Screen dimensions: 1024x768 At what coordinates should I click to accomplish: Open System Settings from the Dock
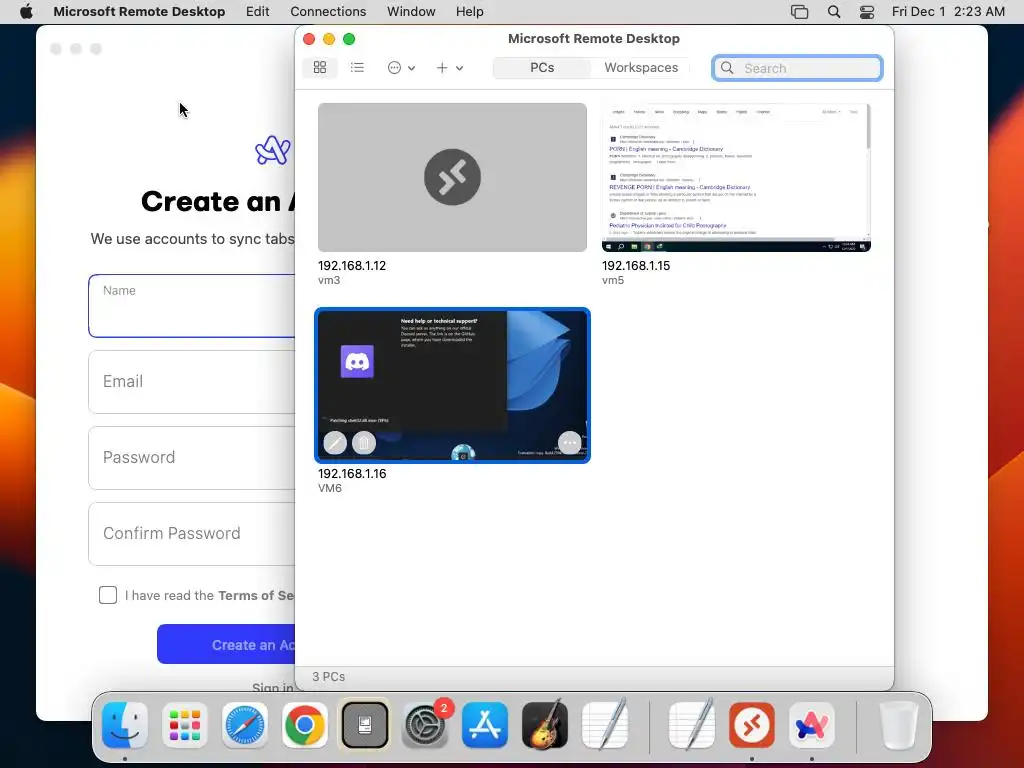pyautogui.click(x=424, y=725)
